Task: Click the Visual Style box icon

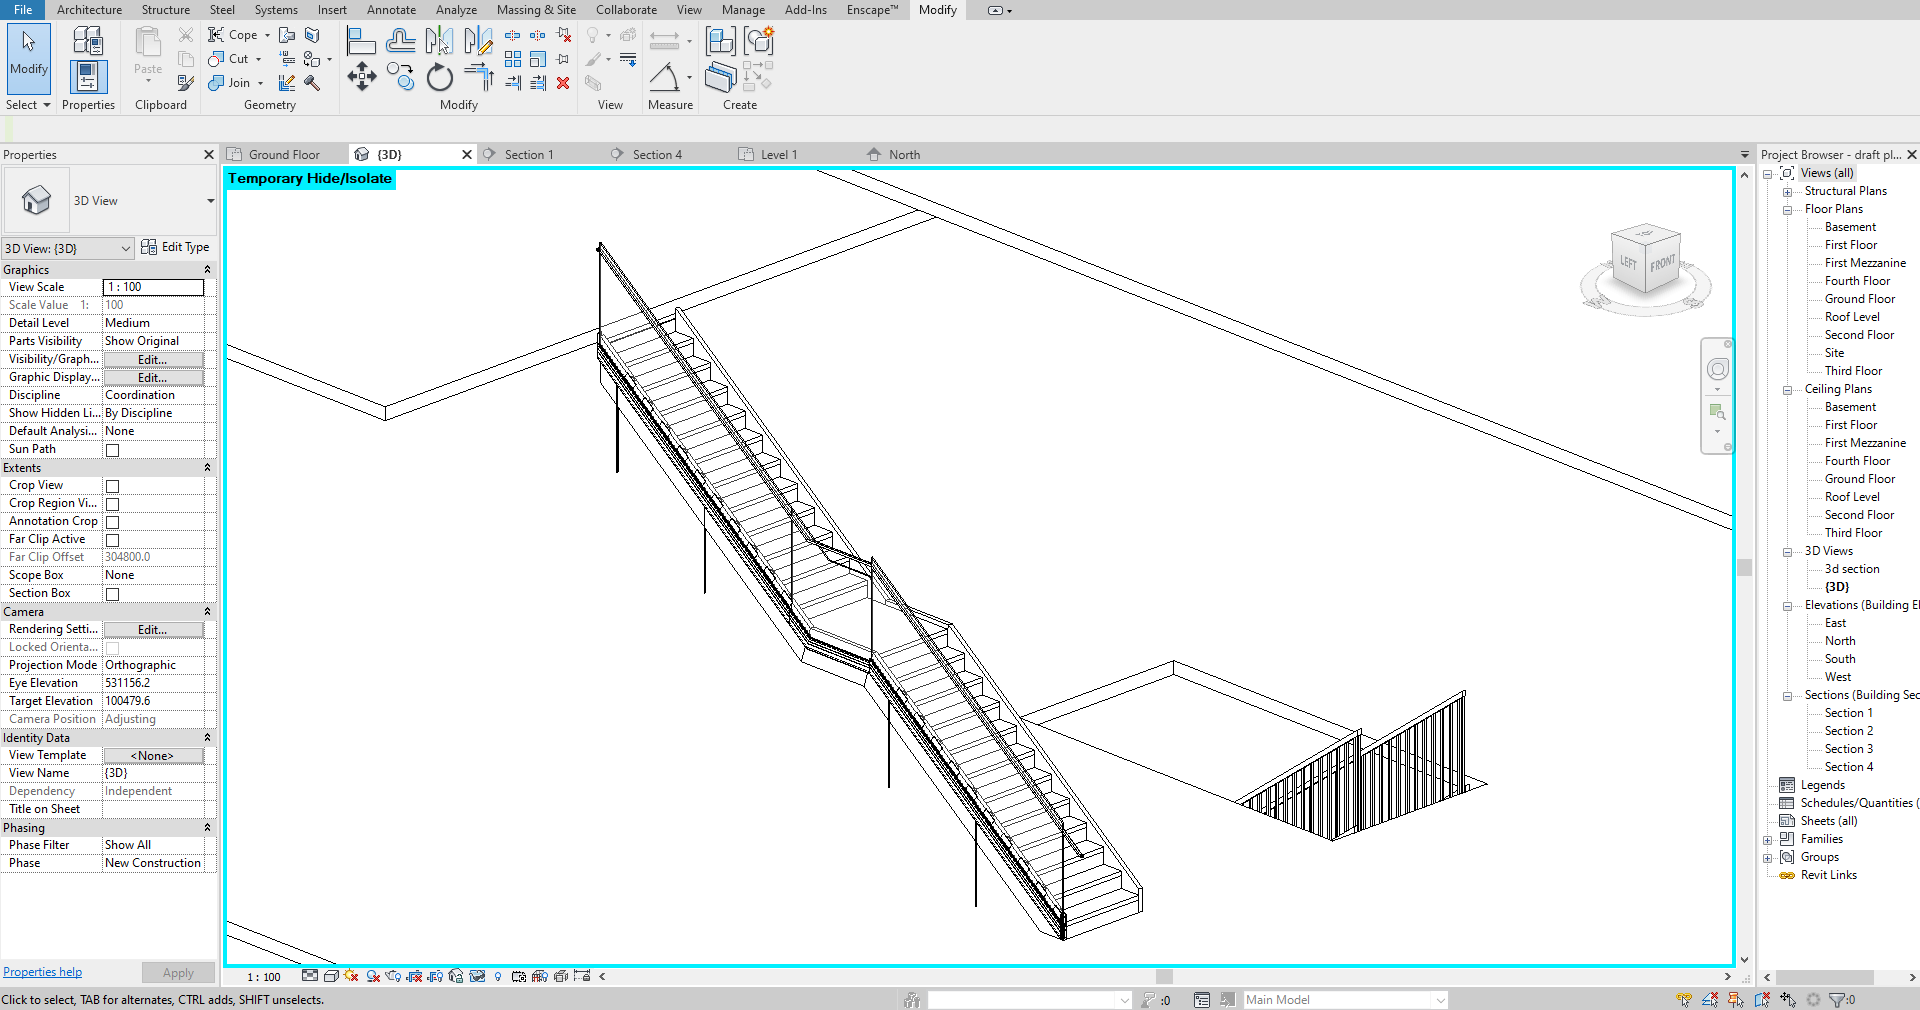Action: point(330,976)
